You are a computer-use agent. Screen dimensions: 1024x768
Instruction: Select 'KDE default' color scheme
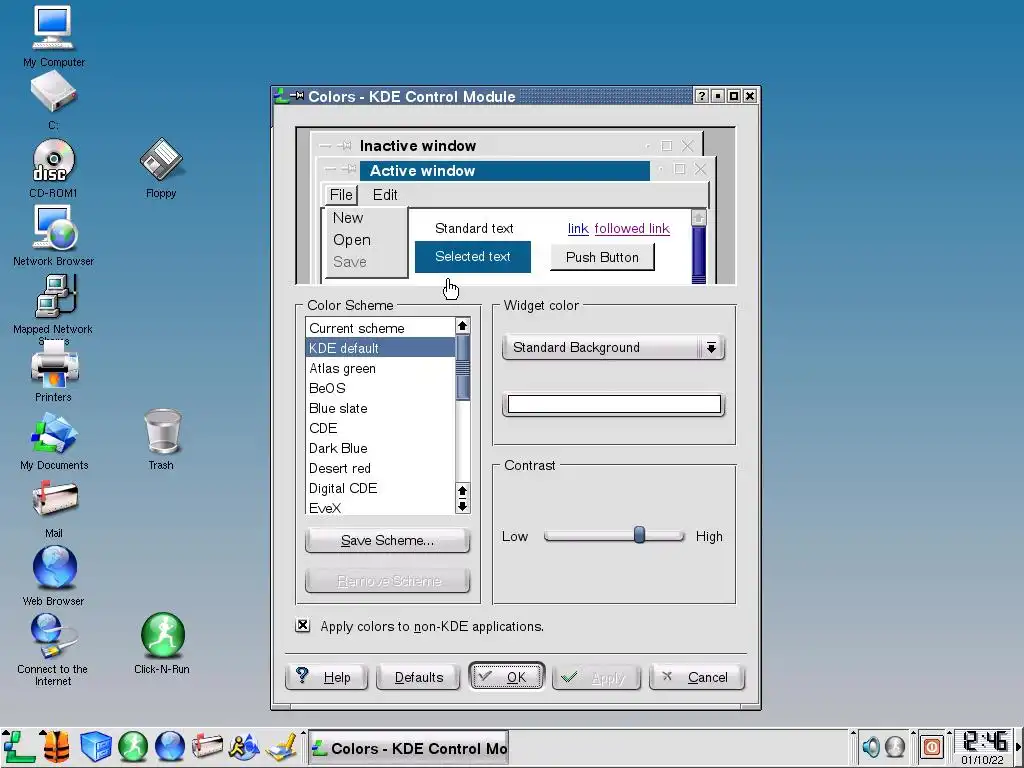380,348
